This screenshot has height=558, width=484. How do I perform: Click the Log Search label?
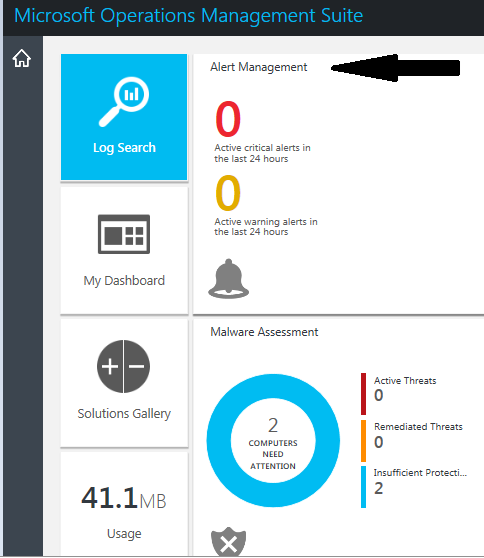tap(124, 147)
